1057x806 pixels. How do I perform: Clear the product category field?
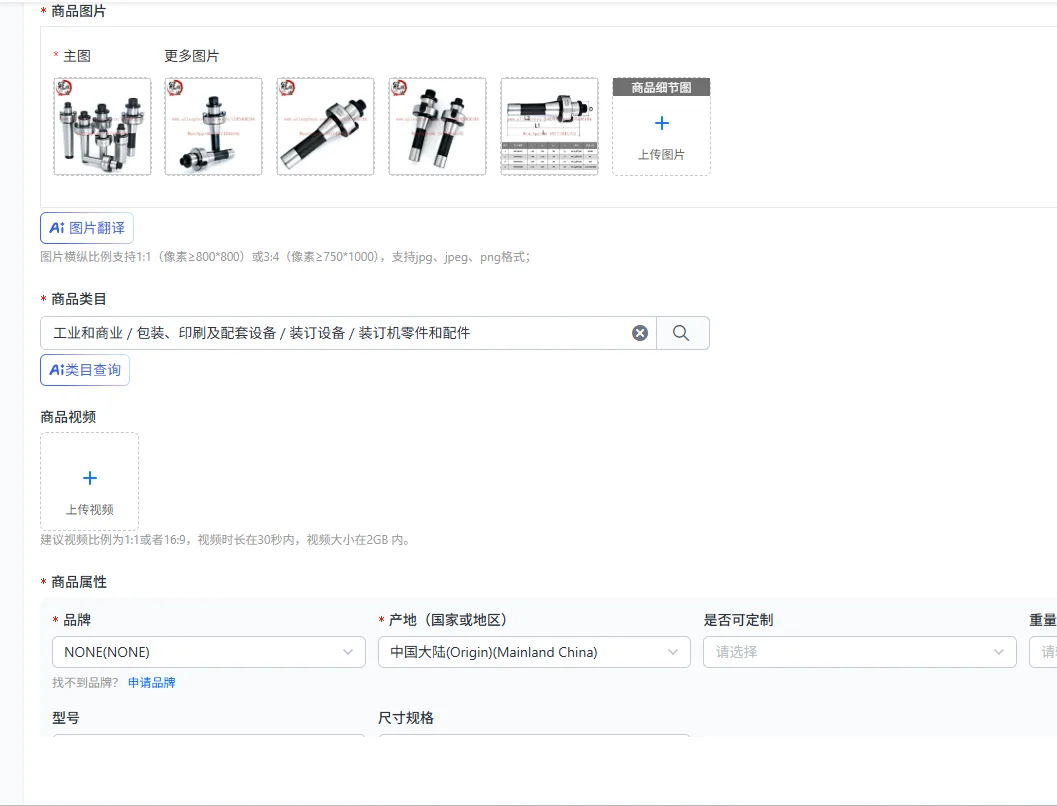[x=640, y=333]
